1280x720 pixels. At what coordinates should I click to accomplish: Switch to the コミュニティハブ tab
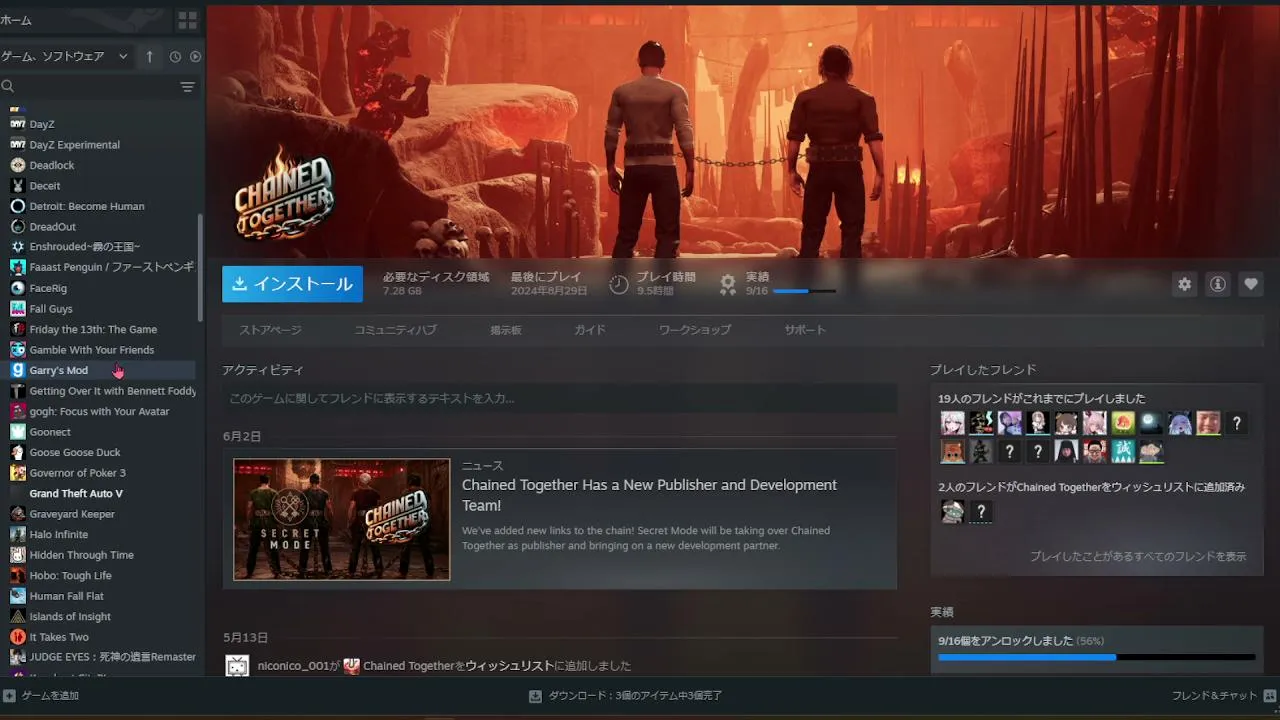(x=395, y=330)
